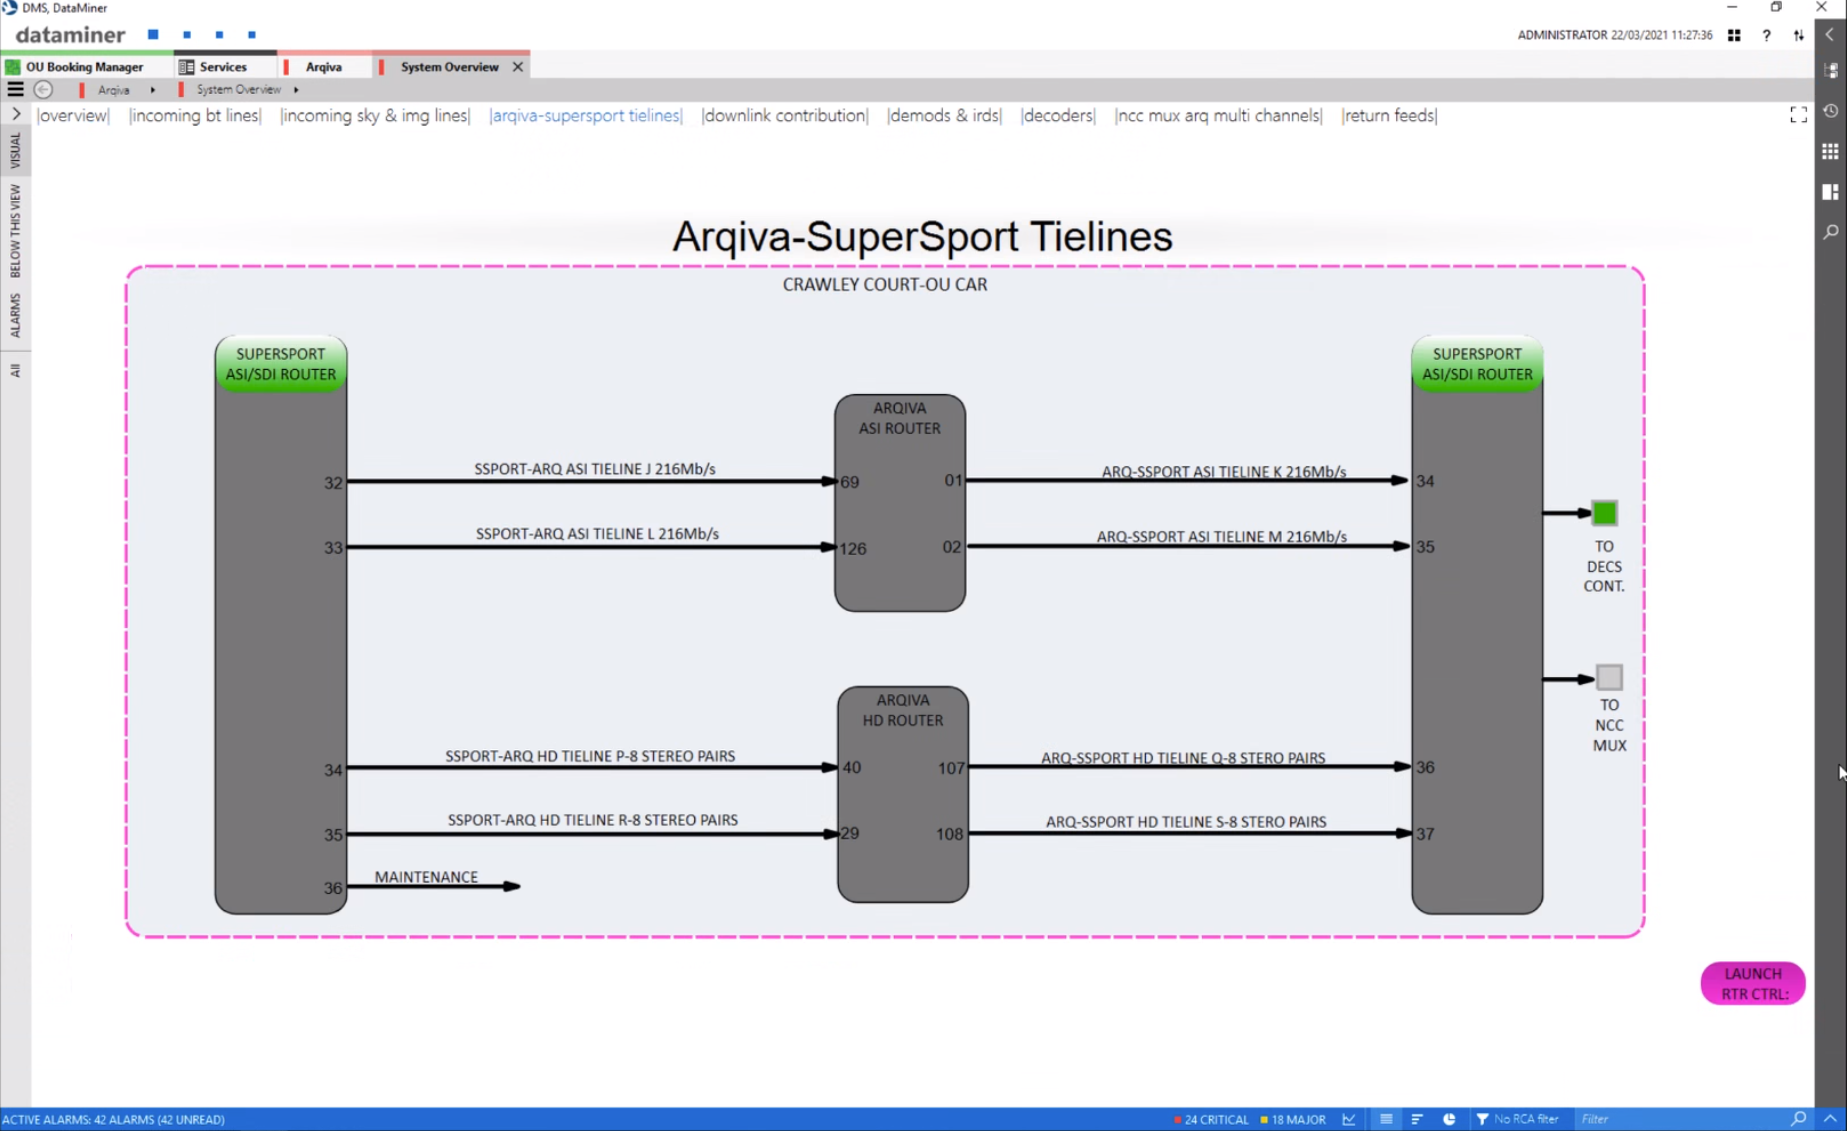This screenshot has height=1131, width=1847.
Task: Expand the Arqiva breadcrumb arrow
Action: (x=152, y=90)
